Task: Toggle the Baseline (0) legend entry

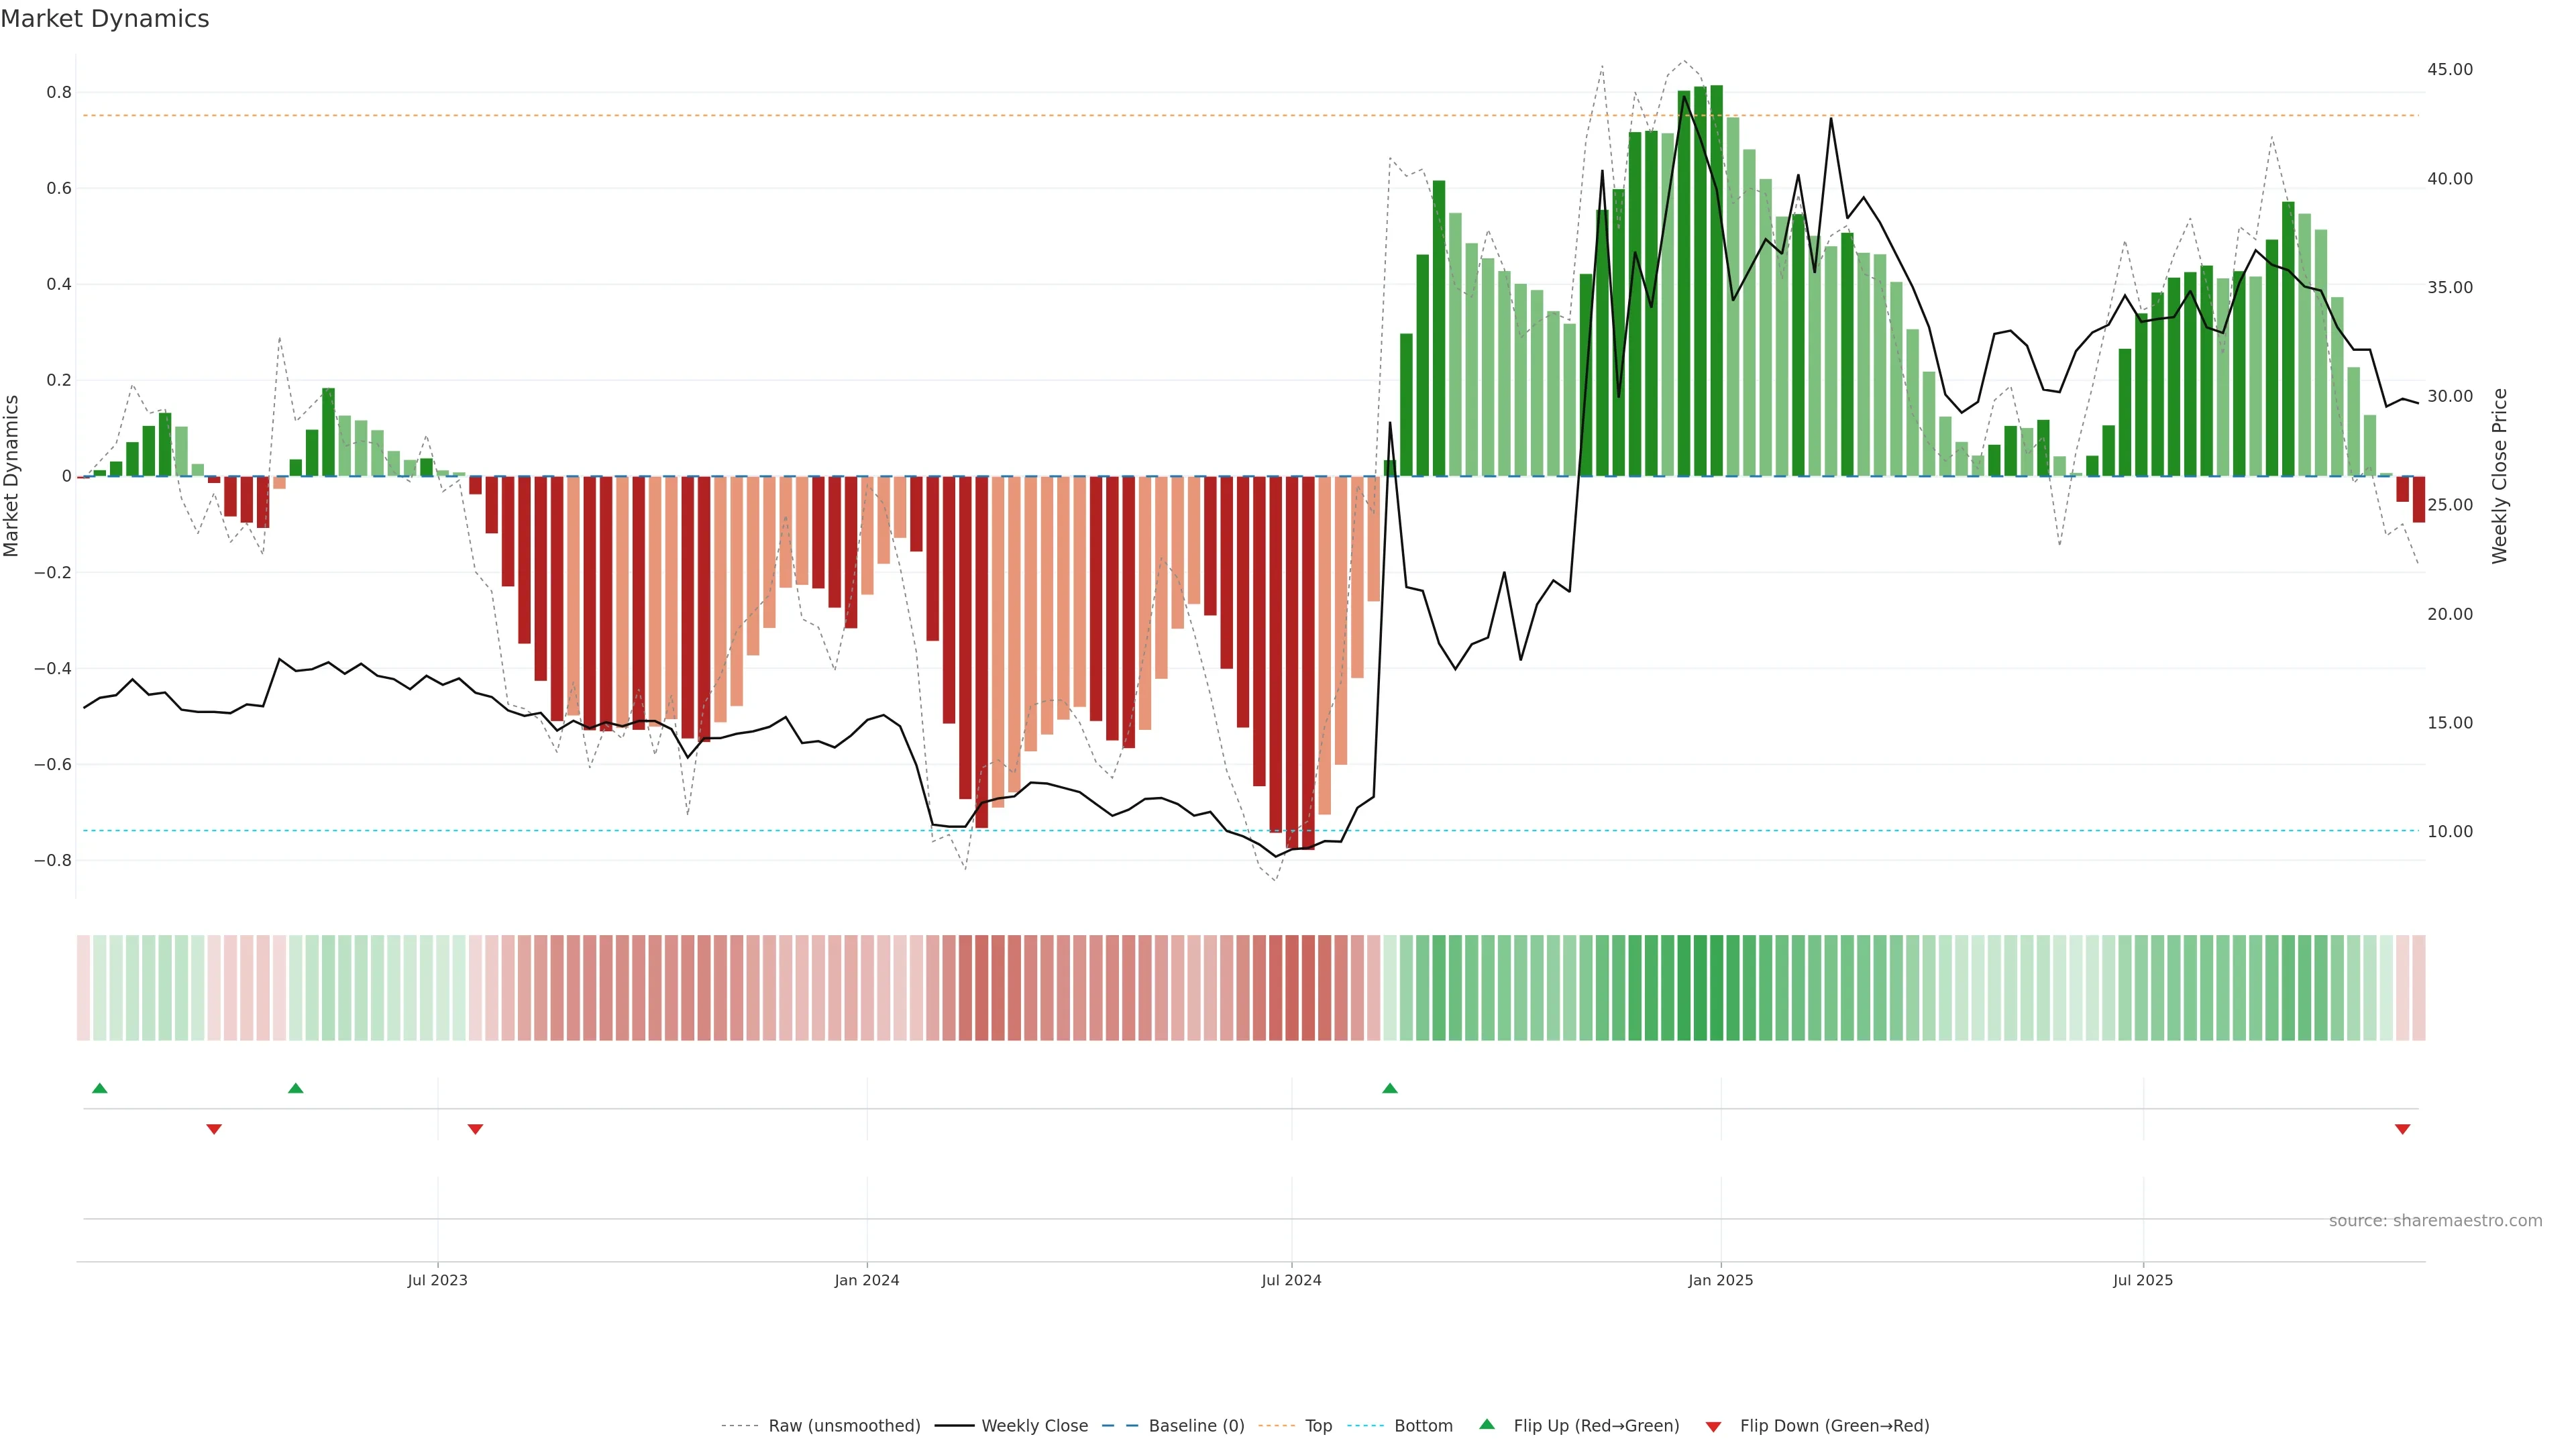Action: pyautogui.click(x=1196, y=1426)
